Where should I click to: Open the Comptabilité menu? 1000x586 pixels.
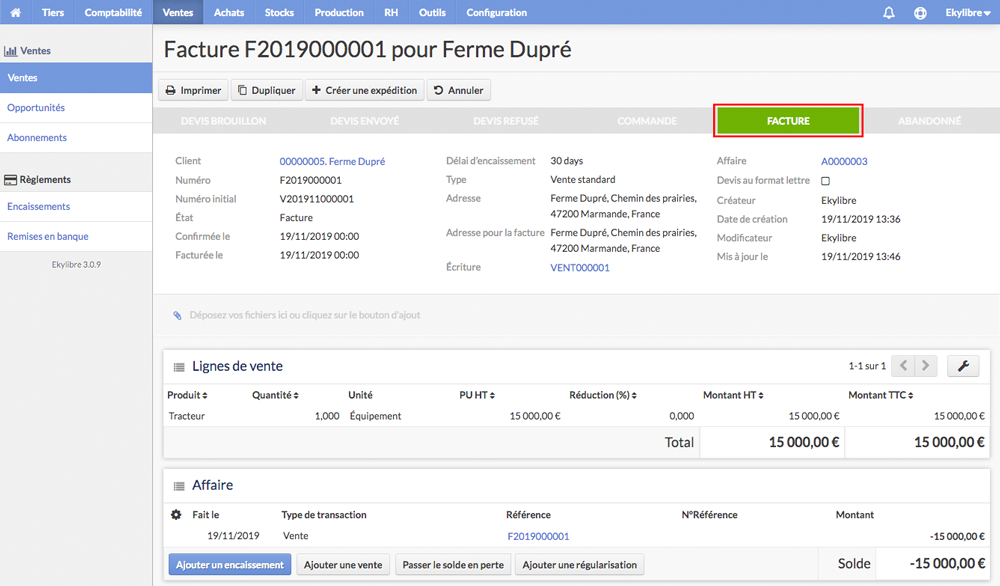tap(114, 12)
